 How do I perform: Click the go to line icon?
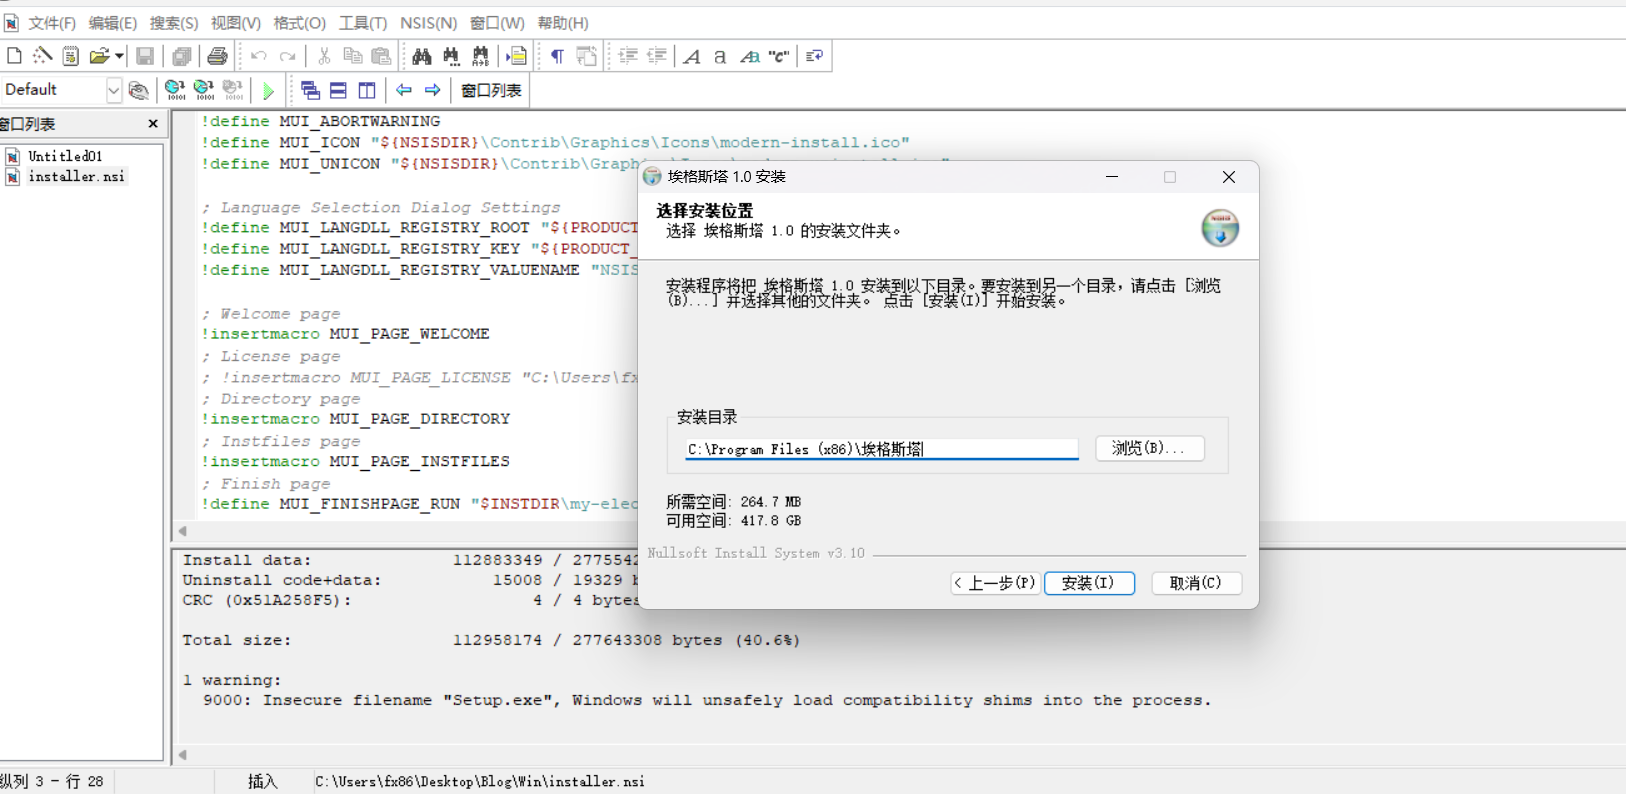[x=518, y=56]
